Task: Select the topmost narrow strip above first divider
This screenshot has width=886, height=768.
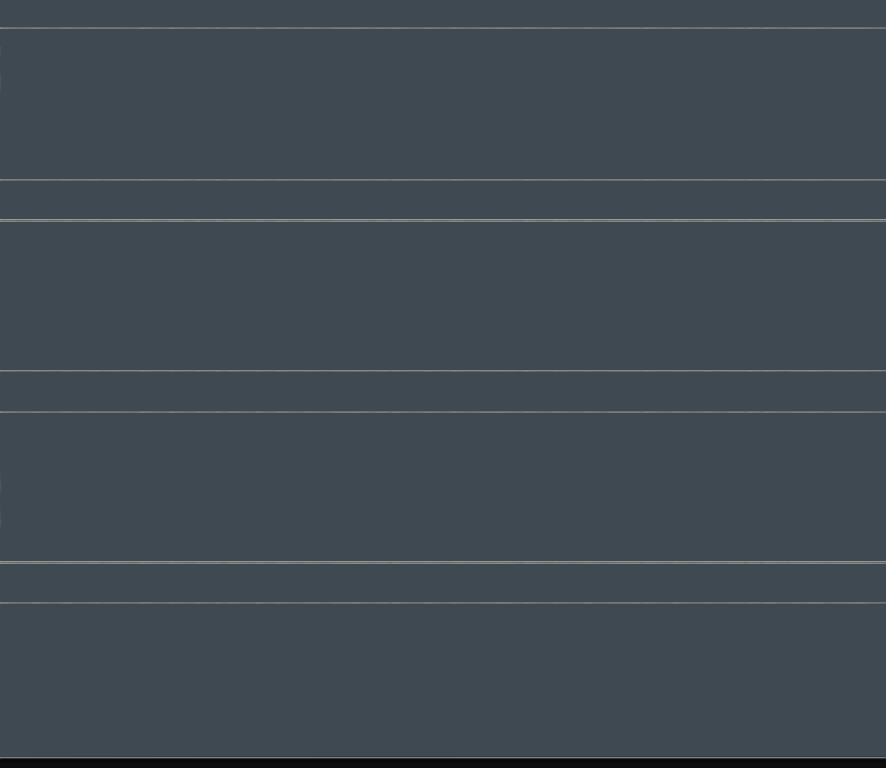Action: click(443, 13)
